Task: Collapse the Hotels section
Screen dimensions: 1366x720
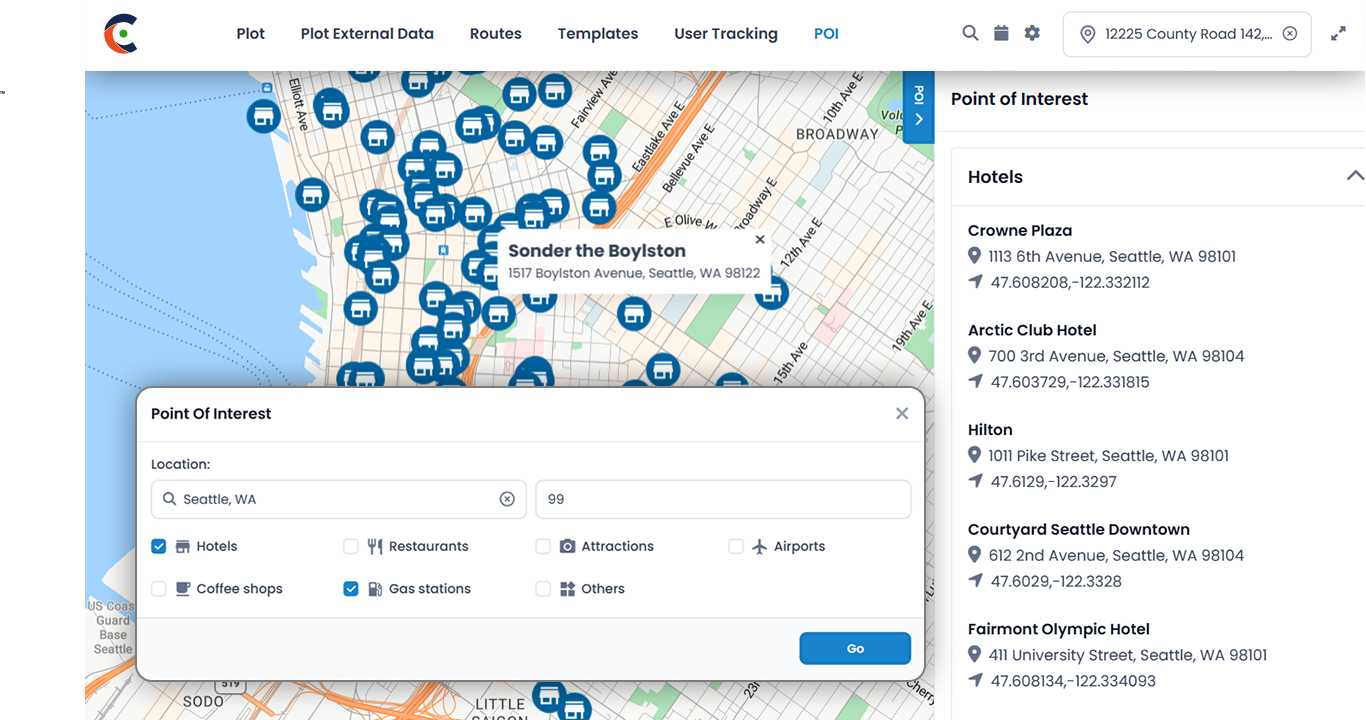Action: click(1355, 176)
